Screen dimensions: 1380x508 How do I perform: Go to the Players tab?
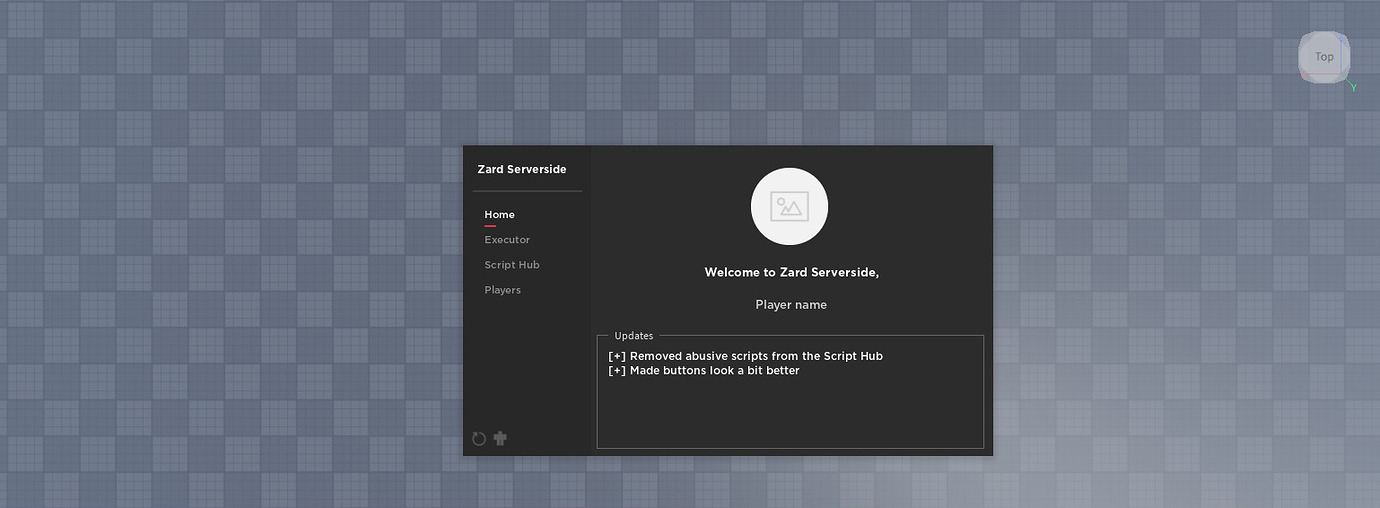click(502, 290)
